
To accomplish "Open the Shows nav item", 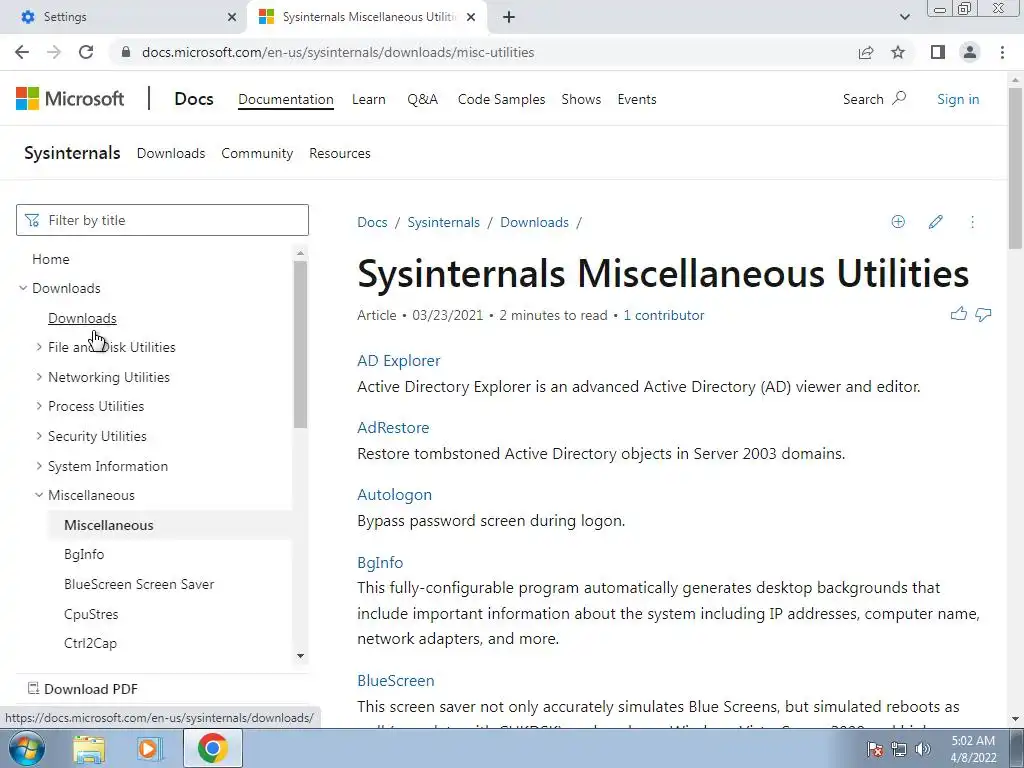I will 581,99.
